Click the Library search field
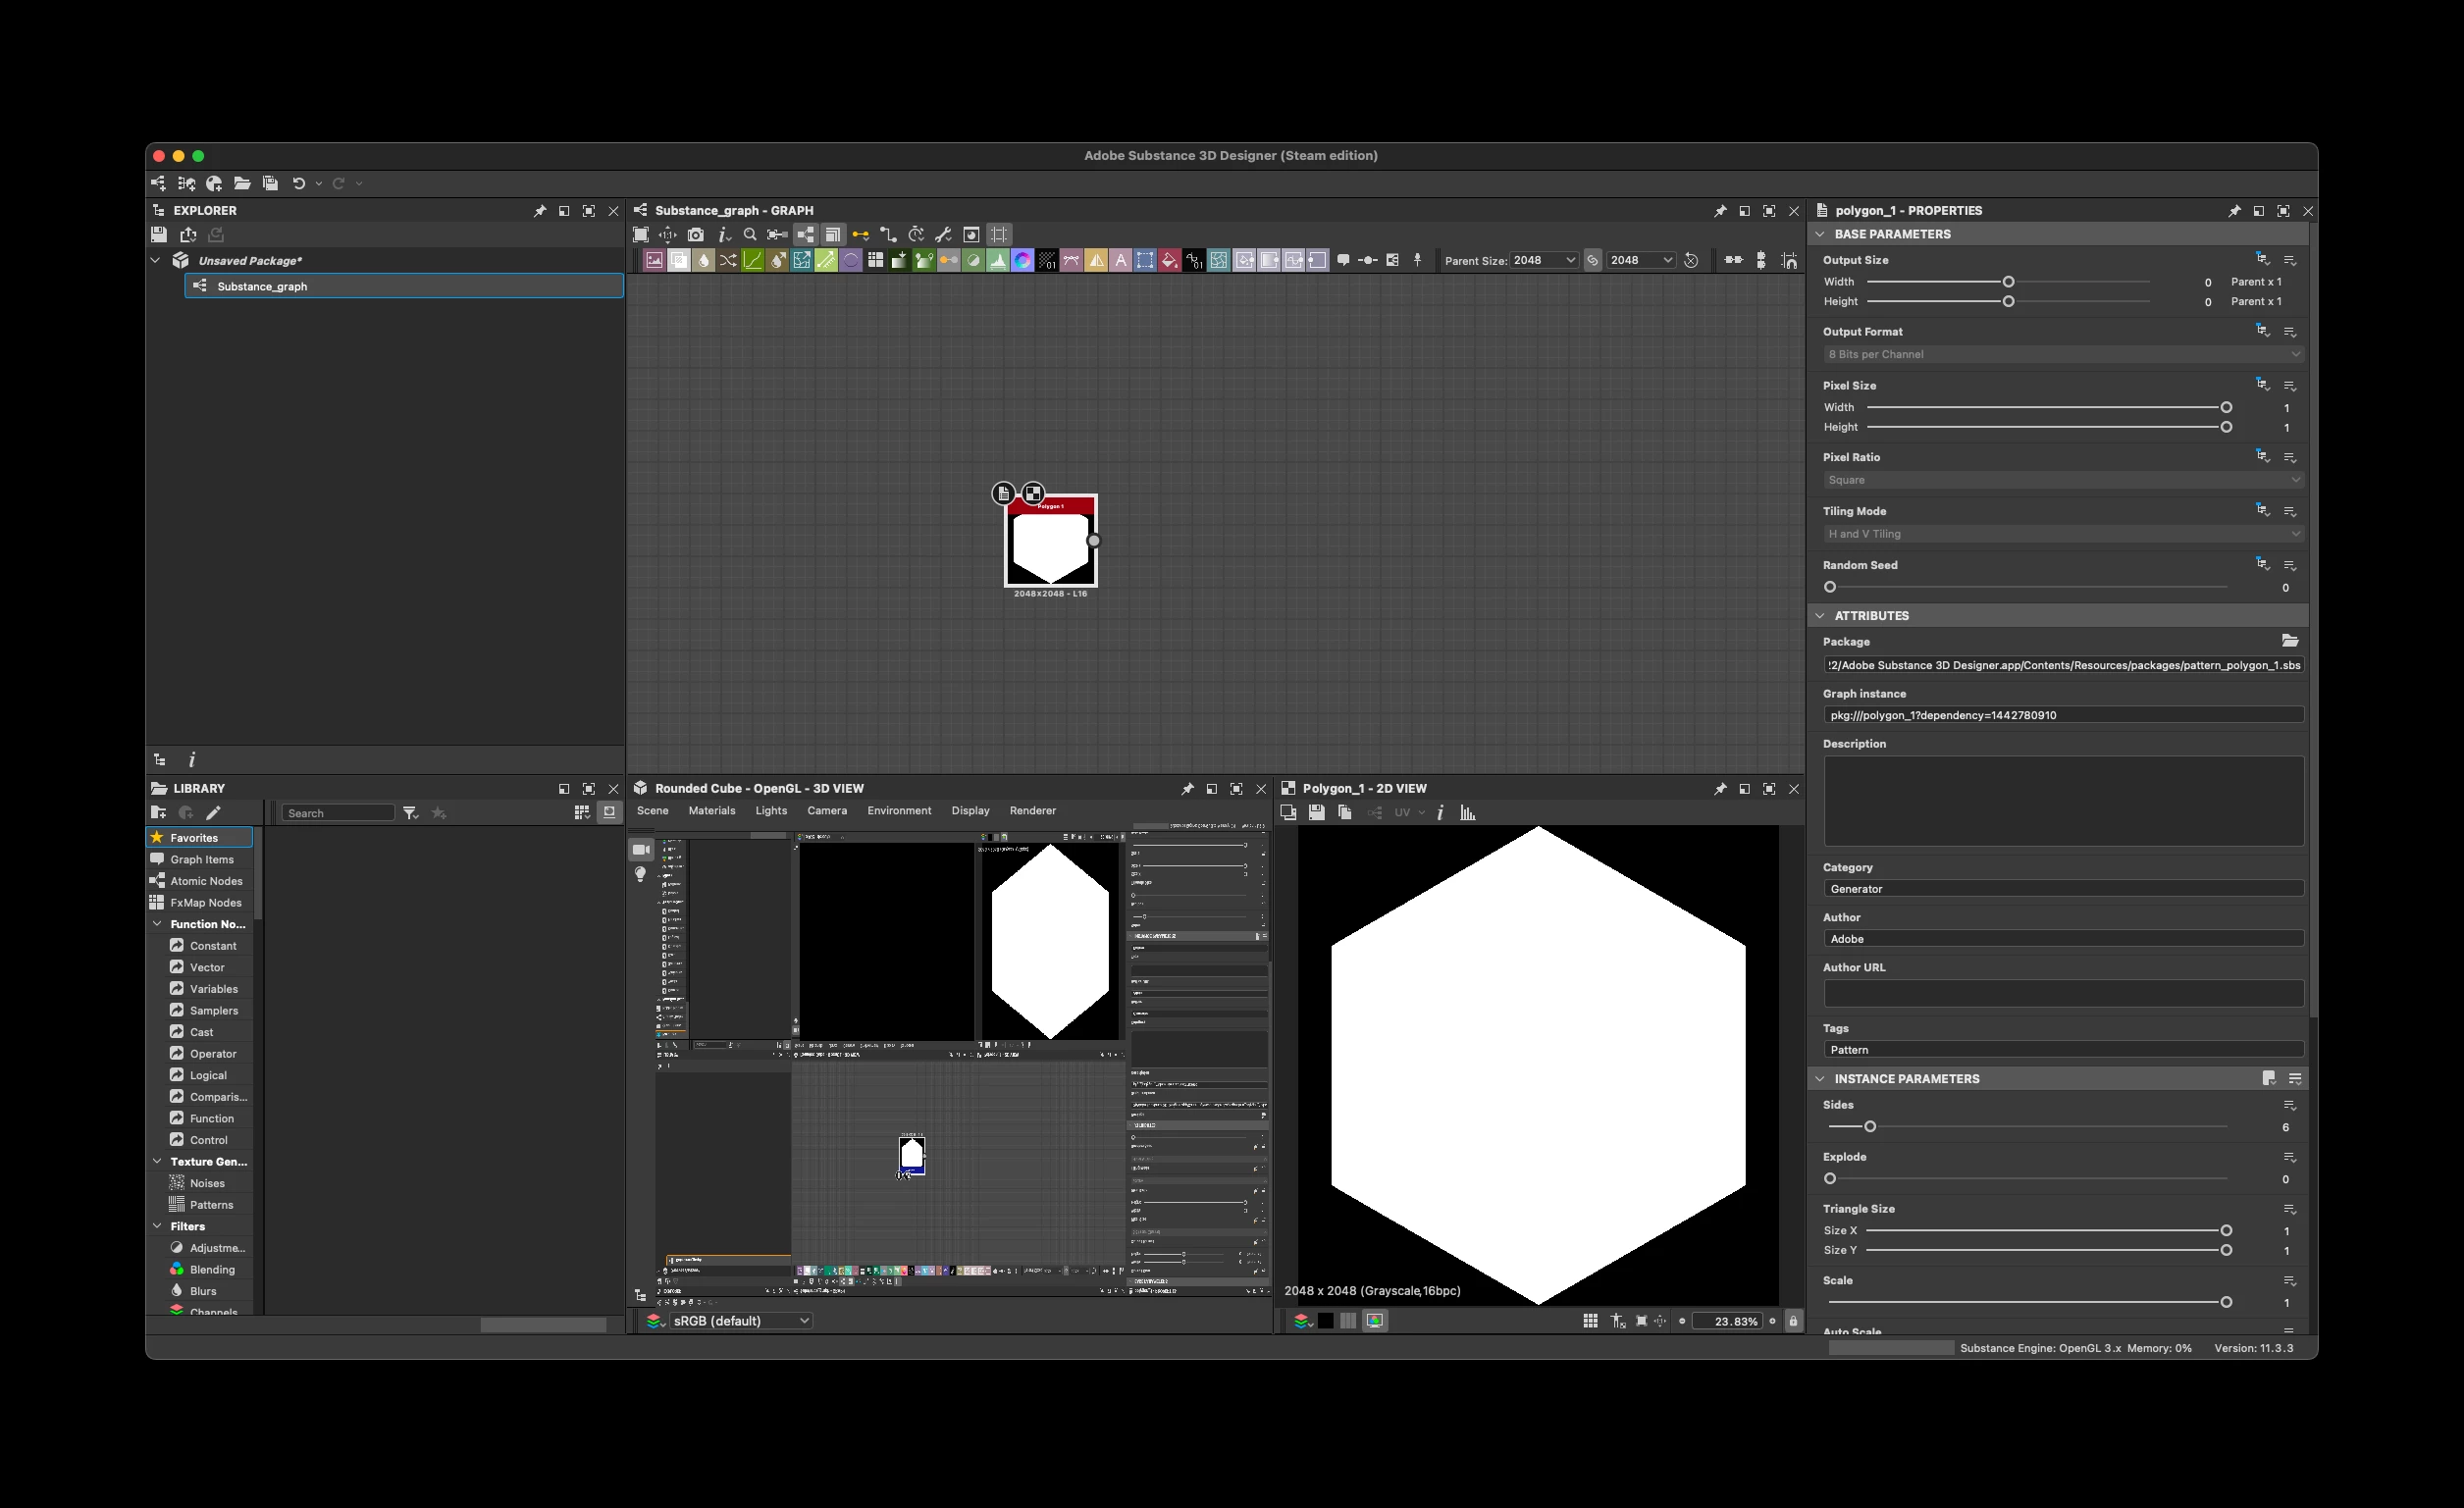Viewport: 2464px width, 1508px height. click(x=338, y=813)
